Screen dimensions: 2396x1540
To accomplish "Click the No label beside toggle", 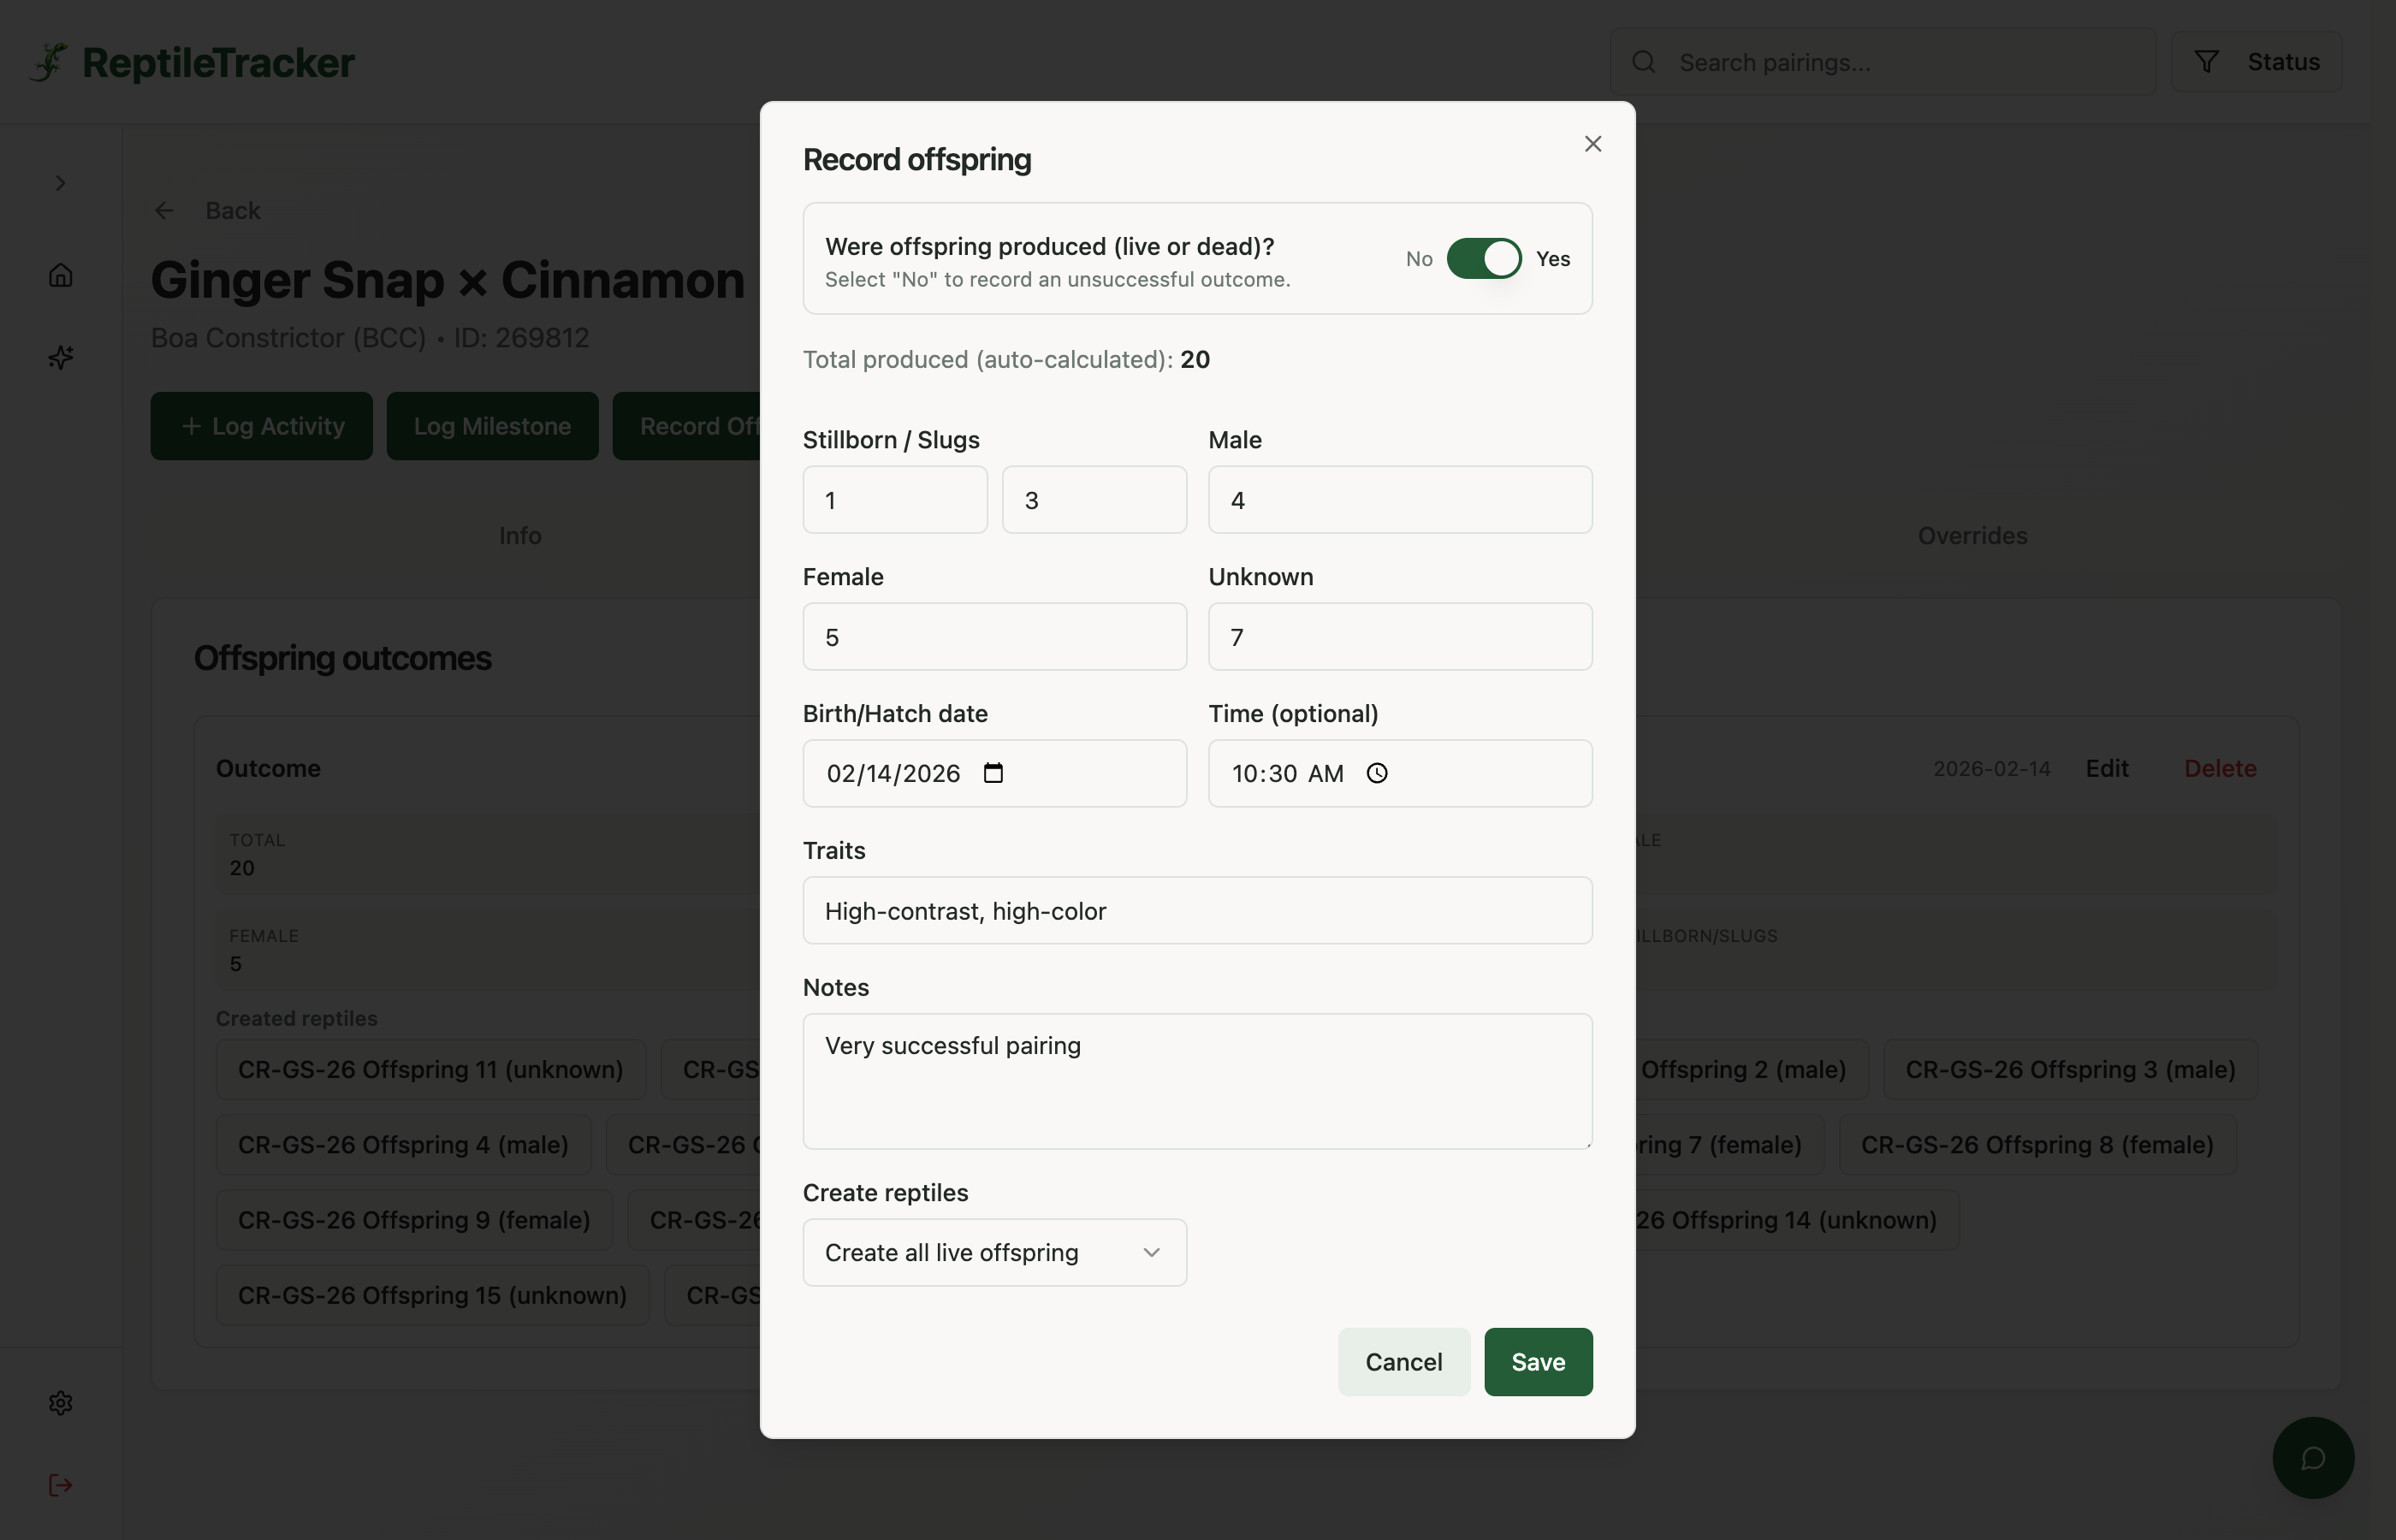I will (1418, 259).
